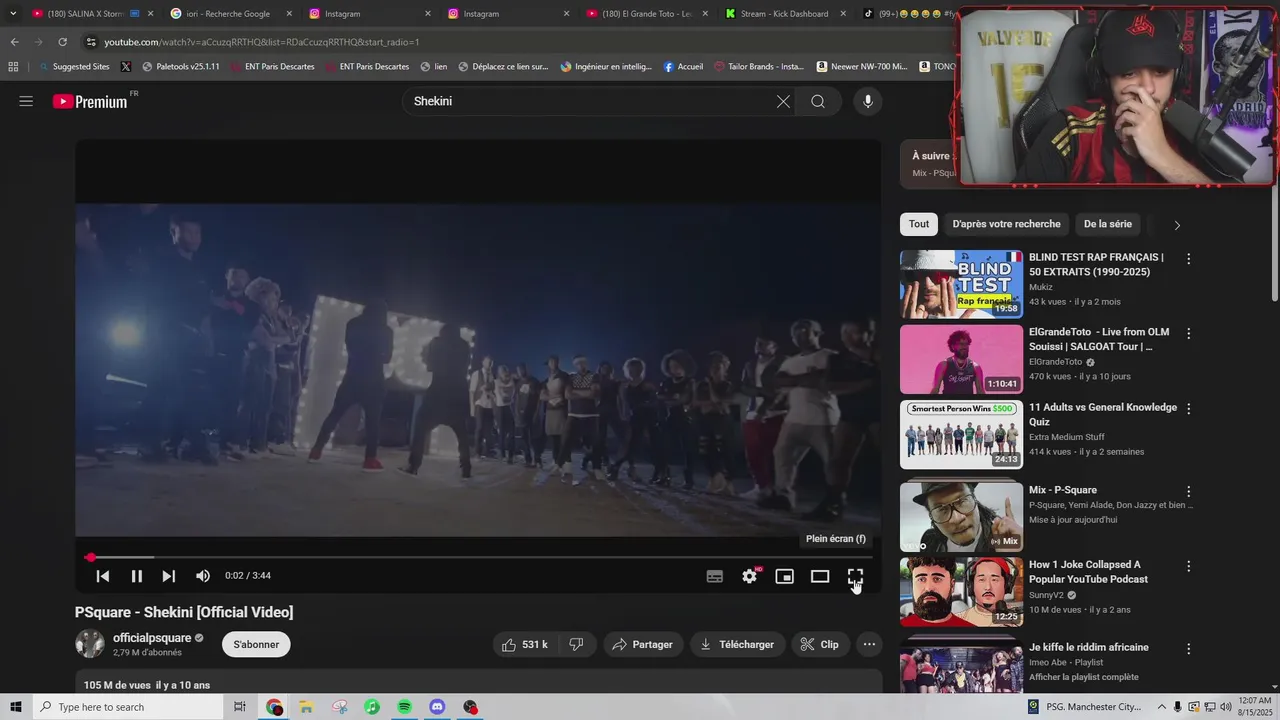Select D'après votre recherche chip
The image size is (1280, 720).
coord(1006,224)
